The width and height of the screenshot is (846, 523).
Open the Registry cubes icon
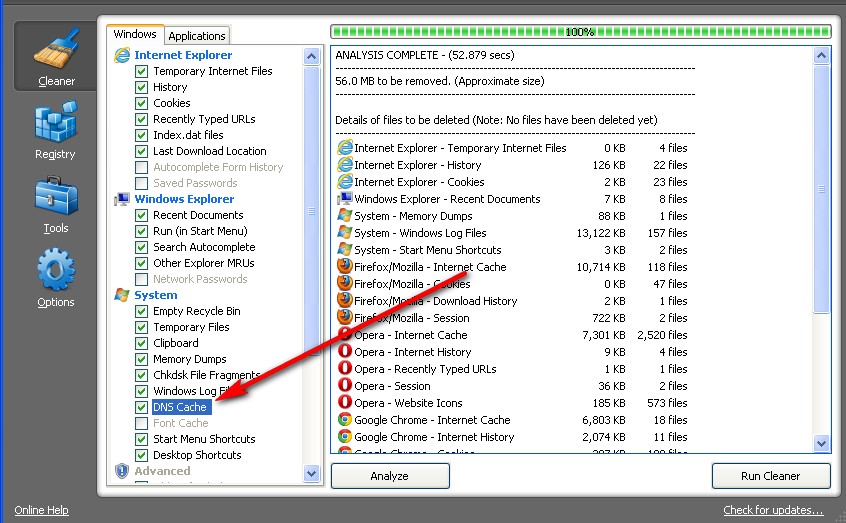point(56,121)
